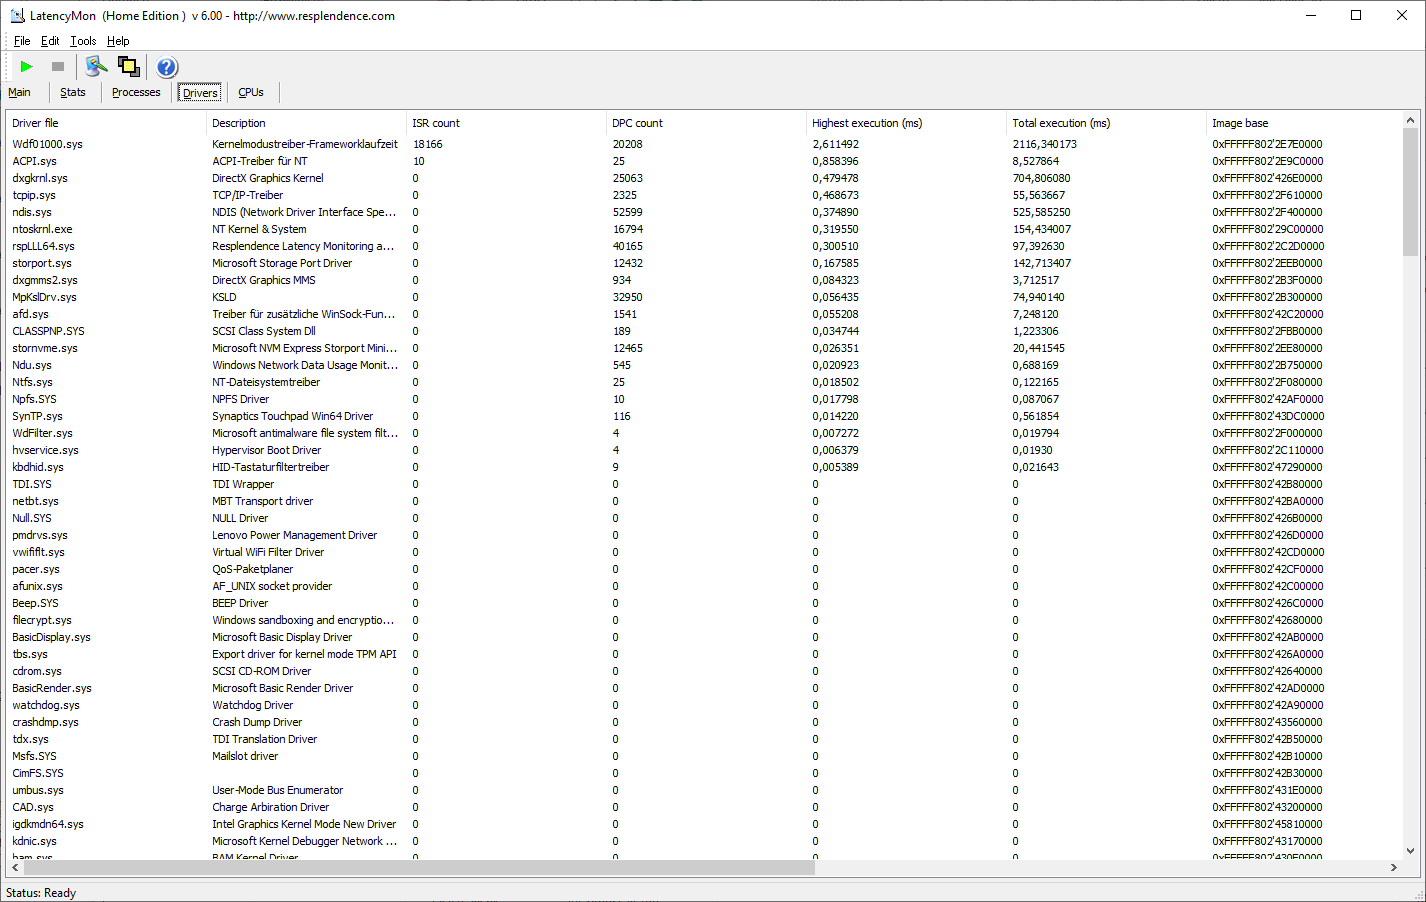
Task: Select the storport.sys driver row
Action: coord(704,263)
